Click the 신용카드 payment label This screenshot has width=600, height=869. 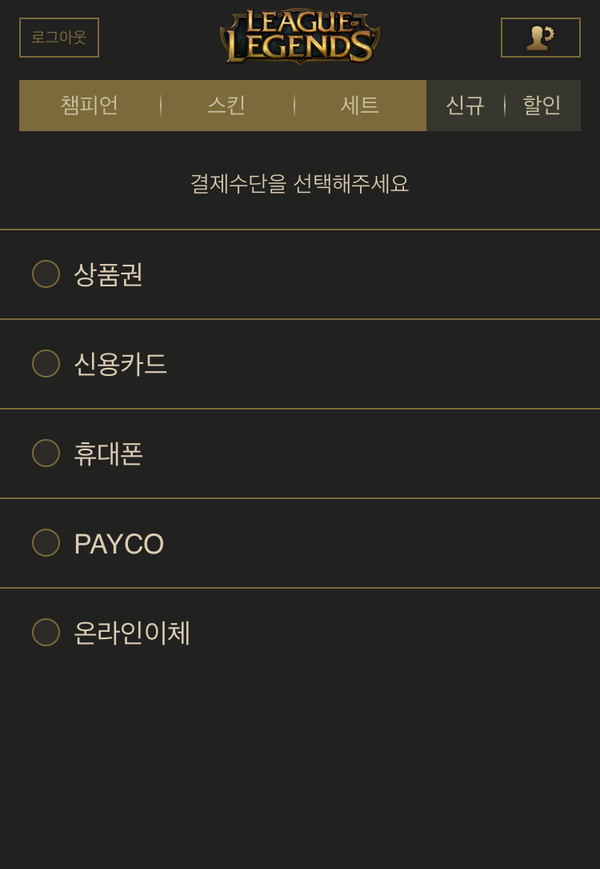(x=120, y=364)
